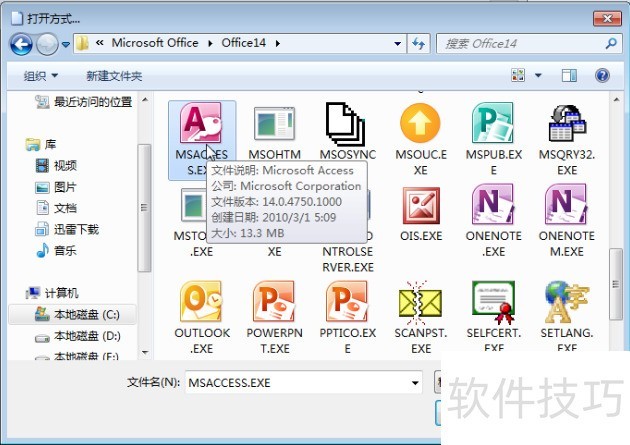Image resolution: width=630 pixels, height=445 pixels.
Task: Open the recent pages dropdown arrow
Action: point(66,44)
